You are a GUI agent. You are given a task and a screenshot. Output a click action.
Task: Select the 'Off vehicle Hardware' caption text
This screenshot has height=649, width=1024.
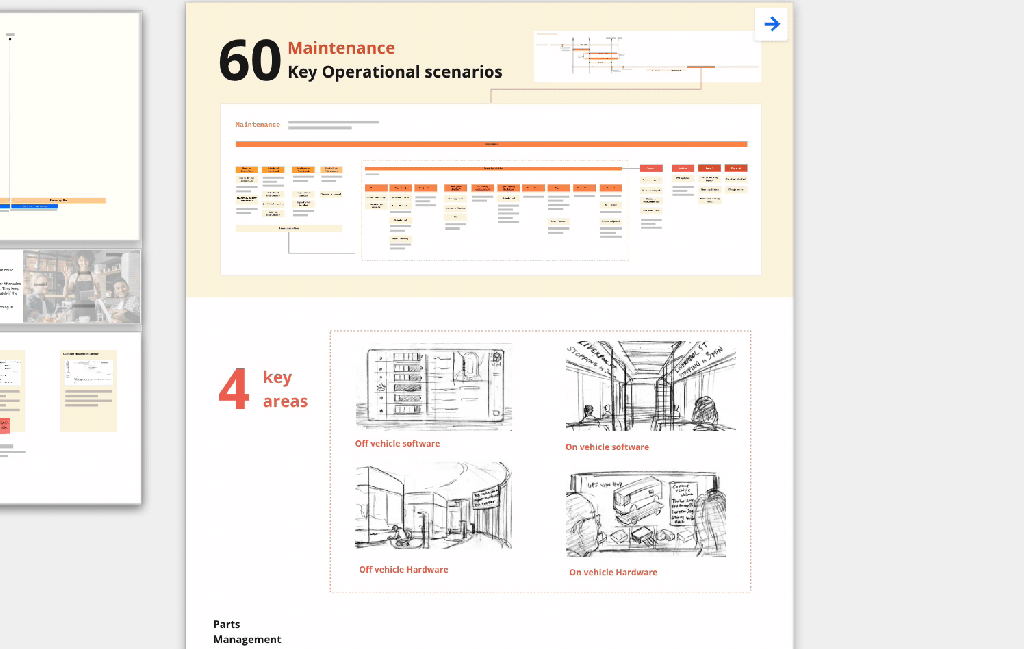403,570
